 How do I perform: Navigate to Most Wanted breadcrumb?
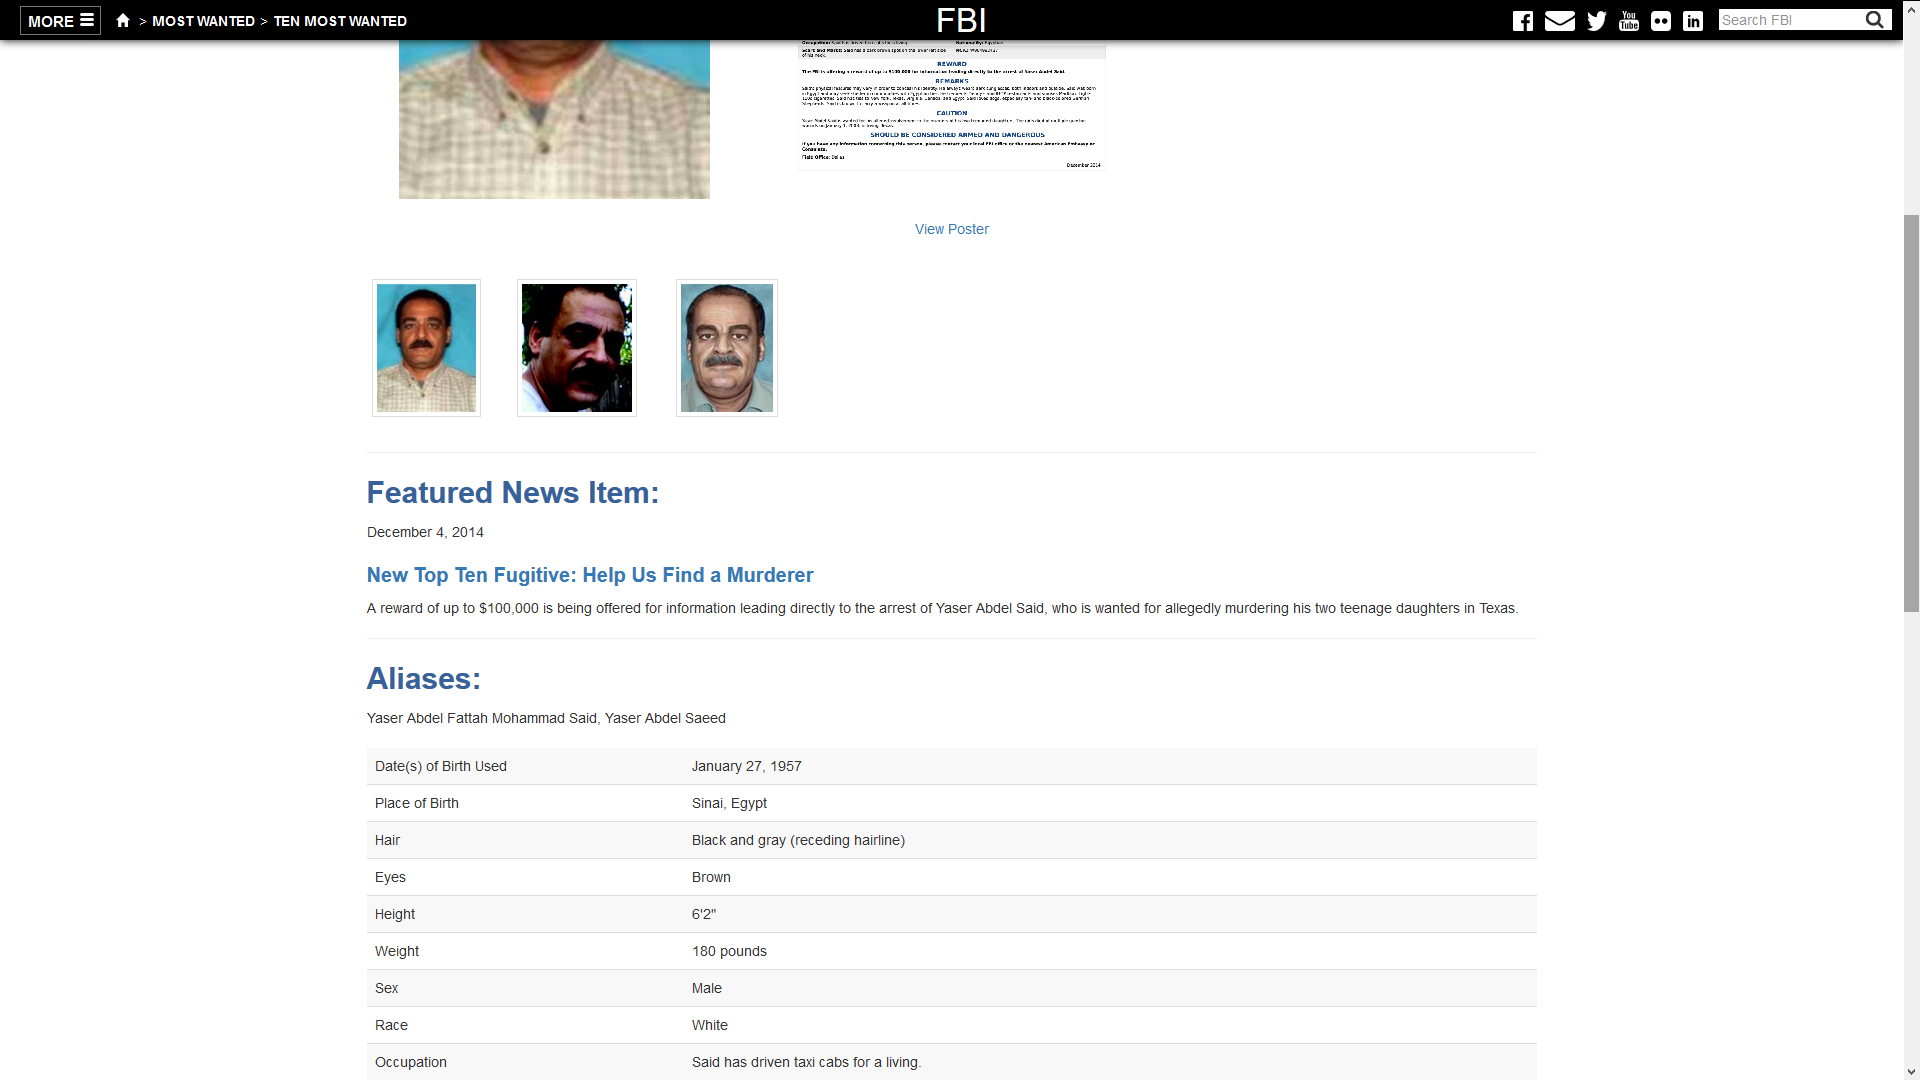[x=203, y=21]
